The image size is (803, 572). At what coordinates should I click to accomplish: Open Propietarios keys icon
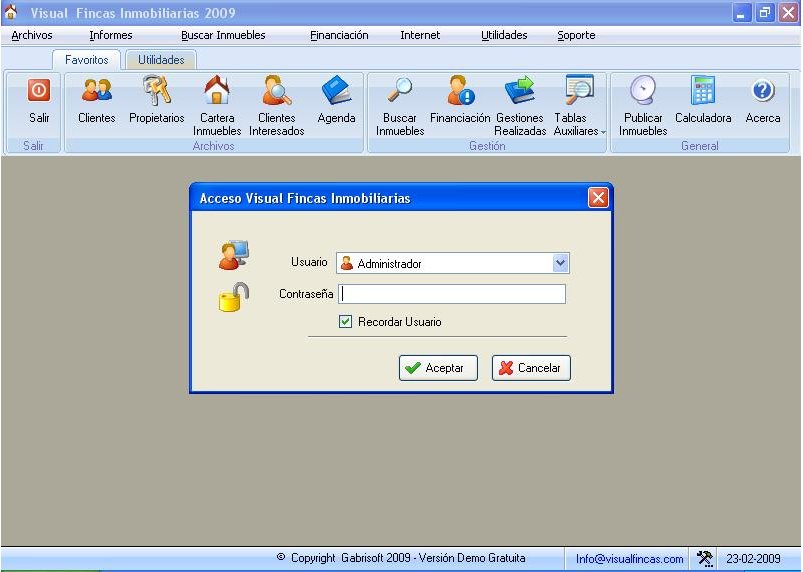pos(156,90)
